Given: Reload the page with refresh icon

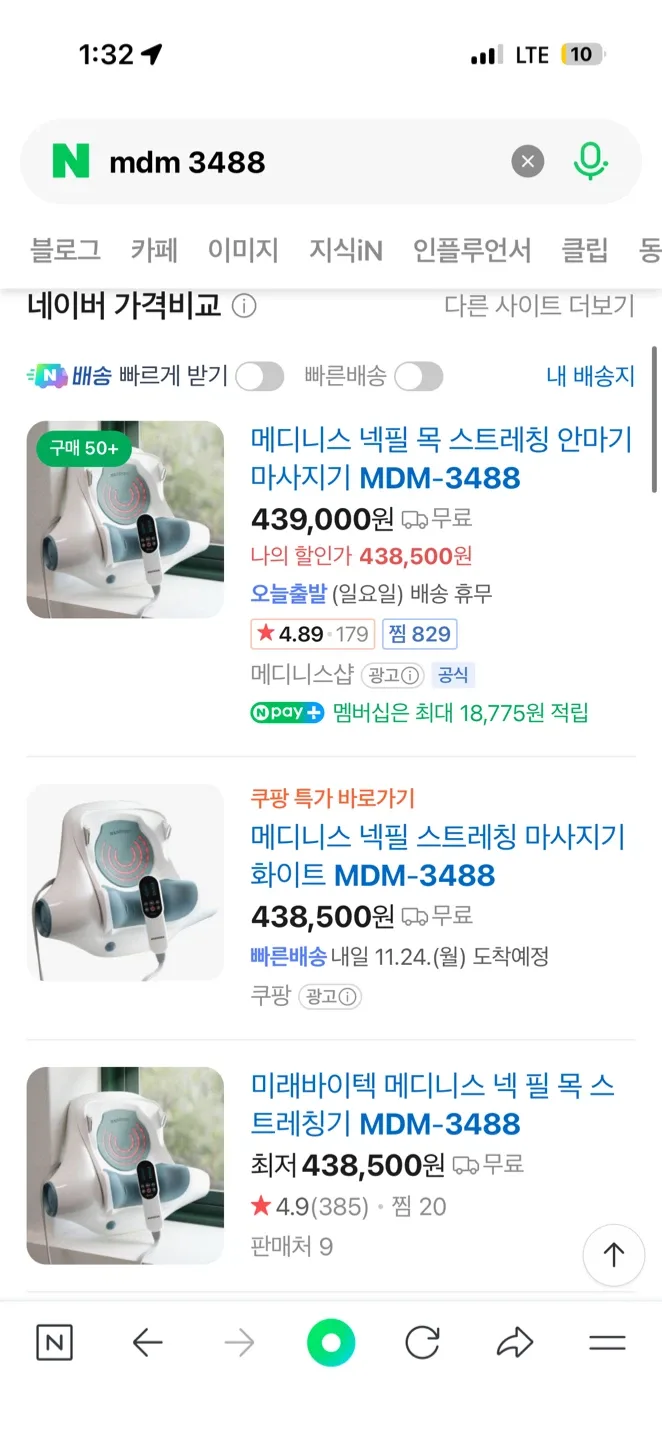Looking at the screenshot, I should pyautogui.click(x=422, y=1343).
